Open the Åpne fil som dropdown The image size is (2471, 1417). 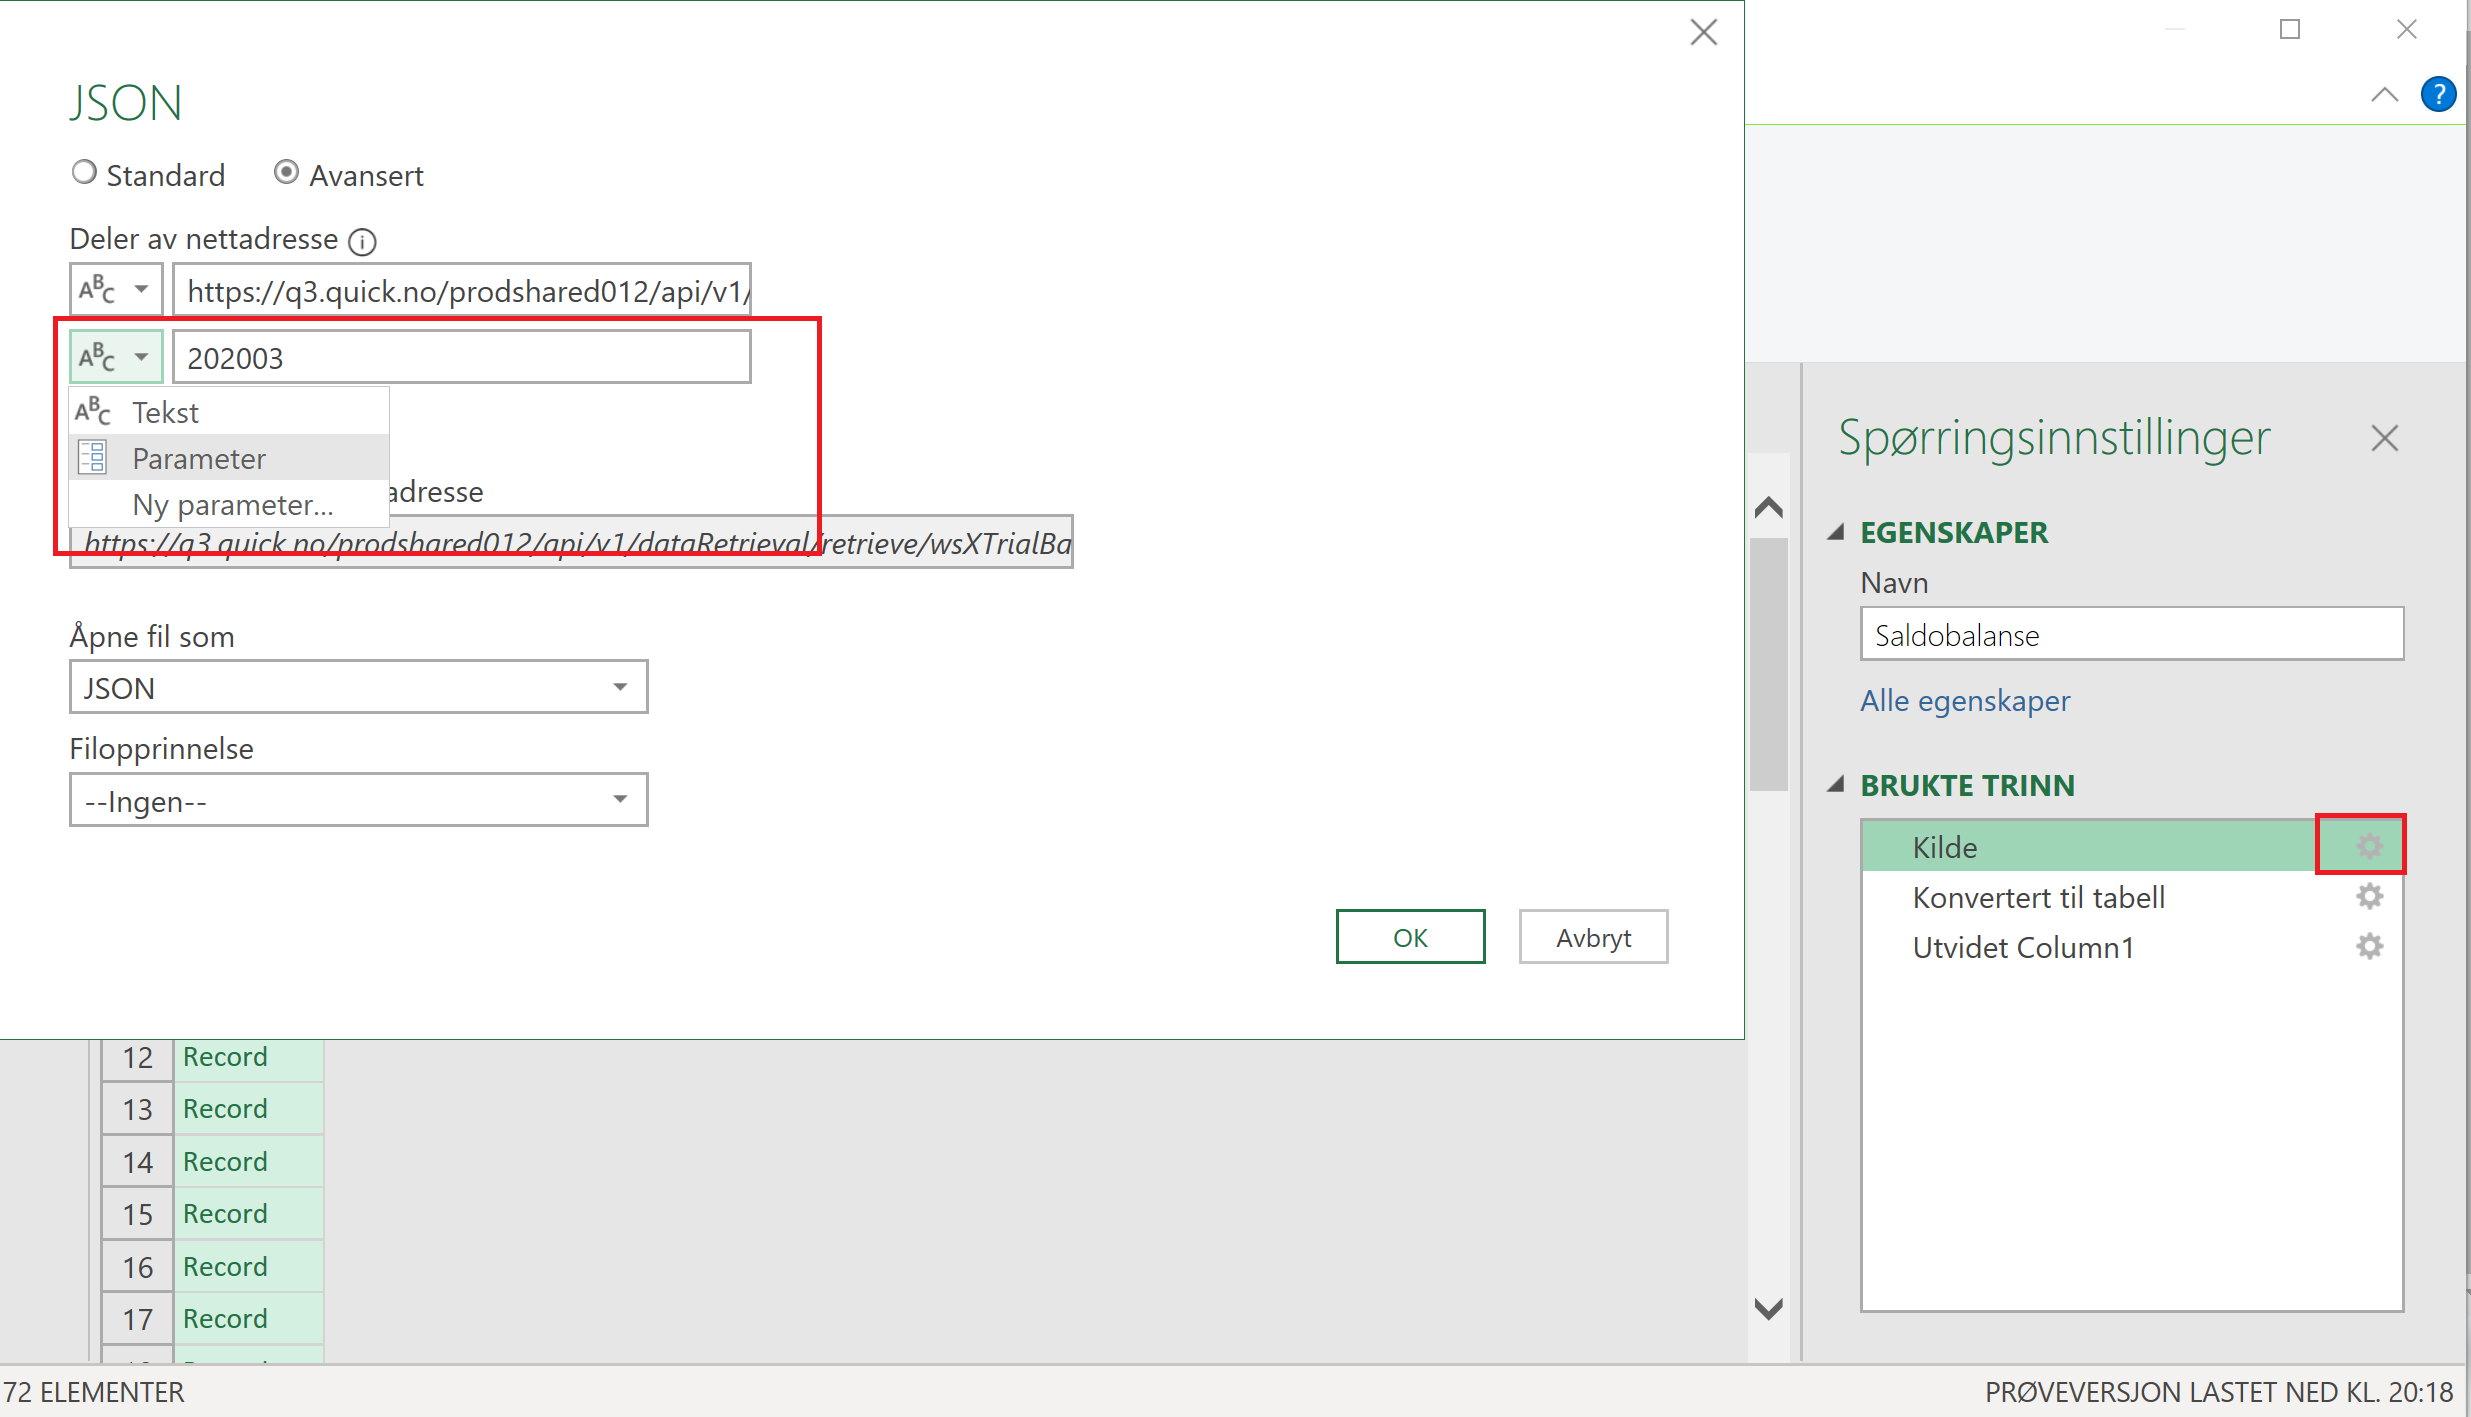click(358, 687)
